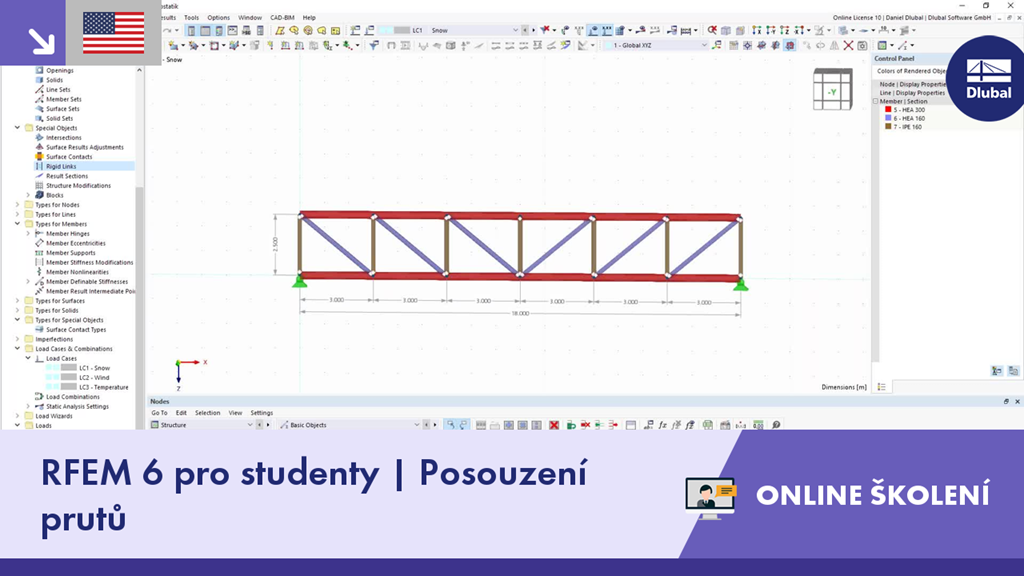
Task: Click the icon right of the Global XYZ dropdown
Action: [x=716, y=45]
